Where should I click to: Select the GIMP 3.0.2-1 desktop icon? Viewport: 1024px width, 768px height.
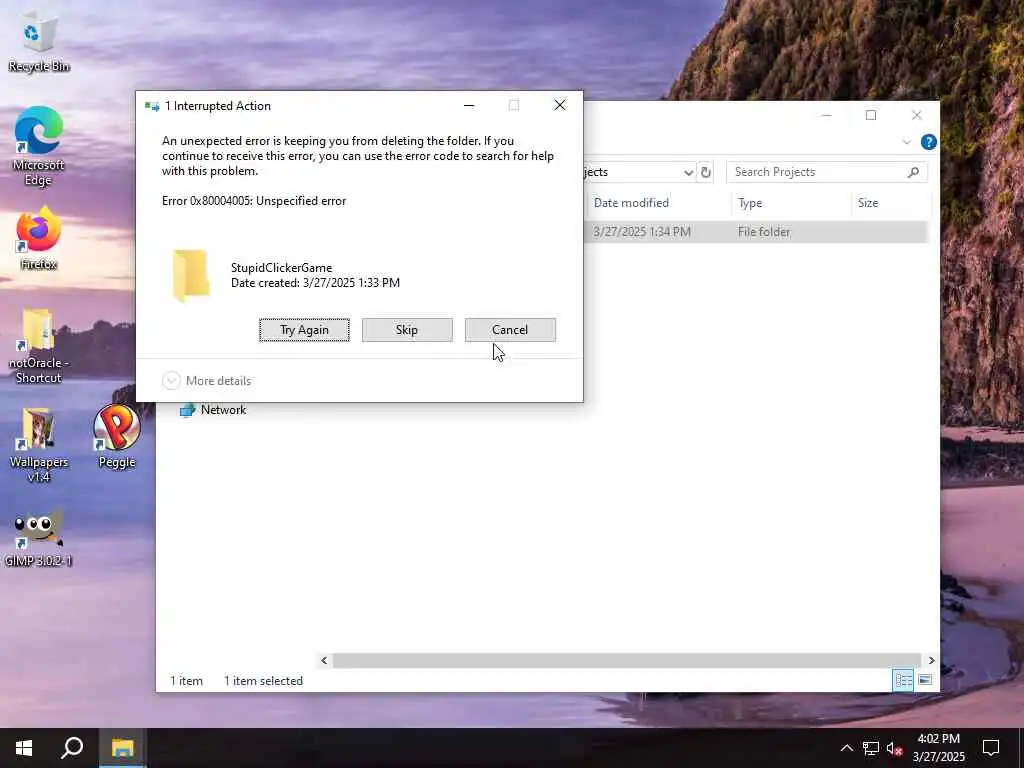[39, 537]
